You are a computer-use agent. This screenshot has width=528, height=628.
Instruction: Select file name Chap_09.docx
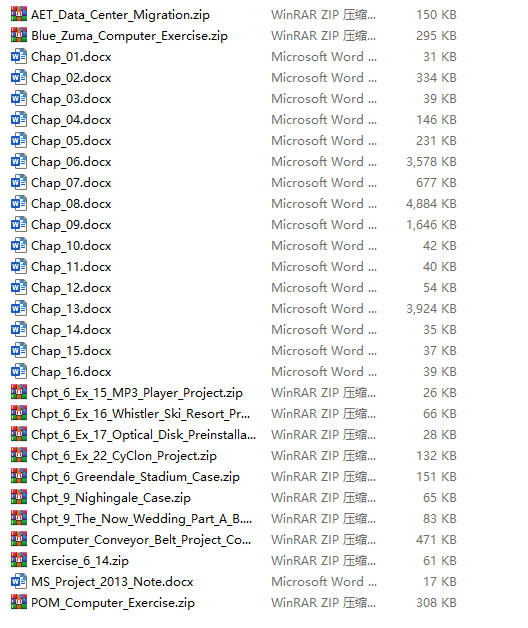71,225
